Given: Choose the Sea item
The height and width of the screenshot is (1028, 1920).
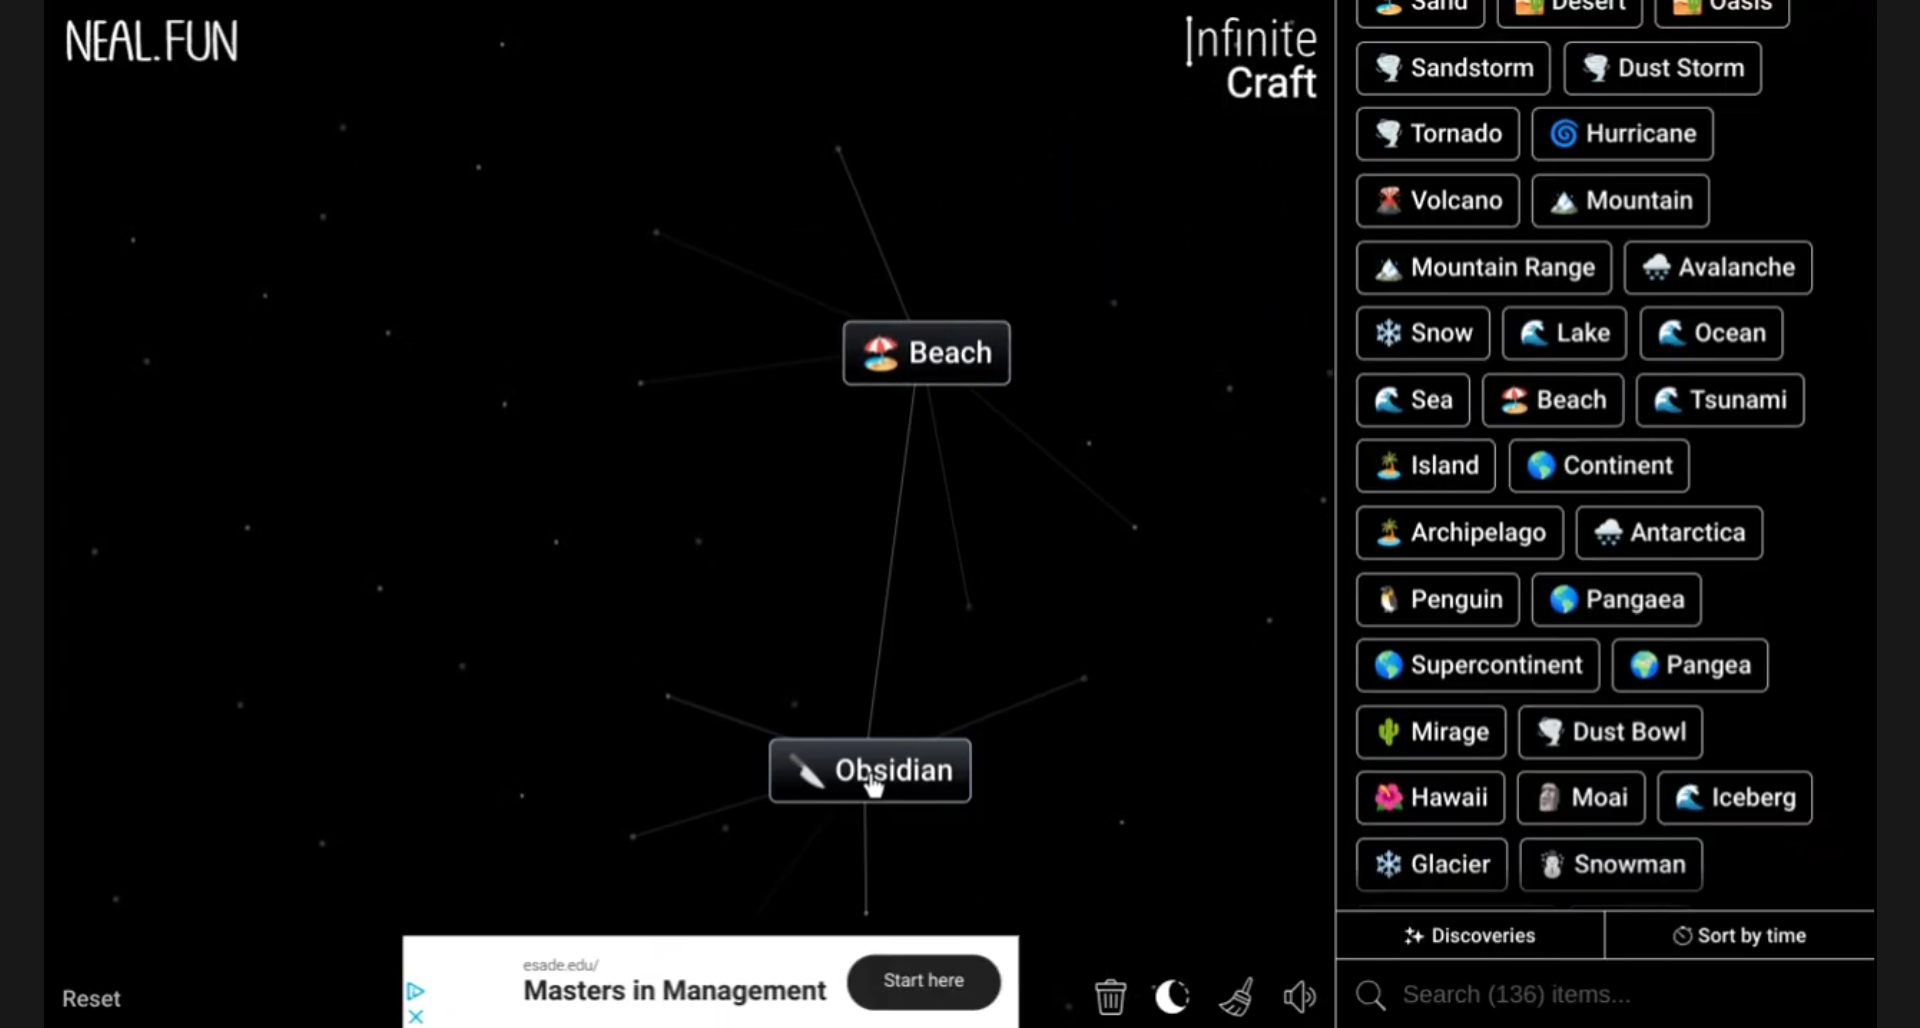Looking at the screenshot, I should tap(1413, 400).
